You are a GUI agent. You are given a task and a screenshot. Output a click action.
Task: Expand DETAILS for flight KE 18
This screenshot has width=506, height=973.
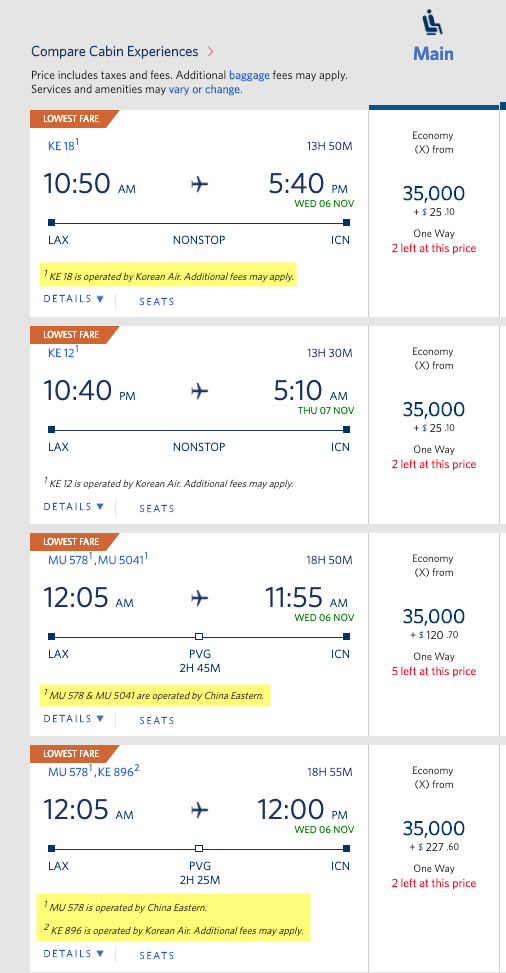74,299
